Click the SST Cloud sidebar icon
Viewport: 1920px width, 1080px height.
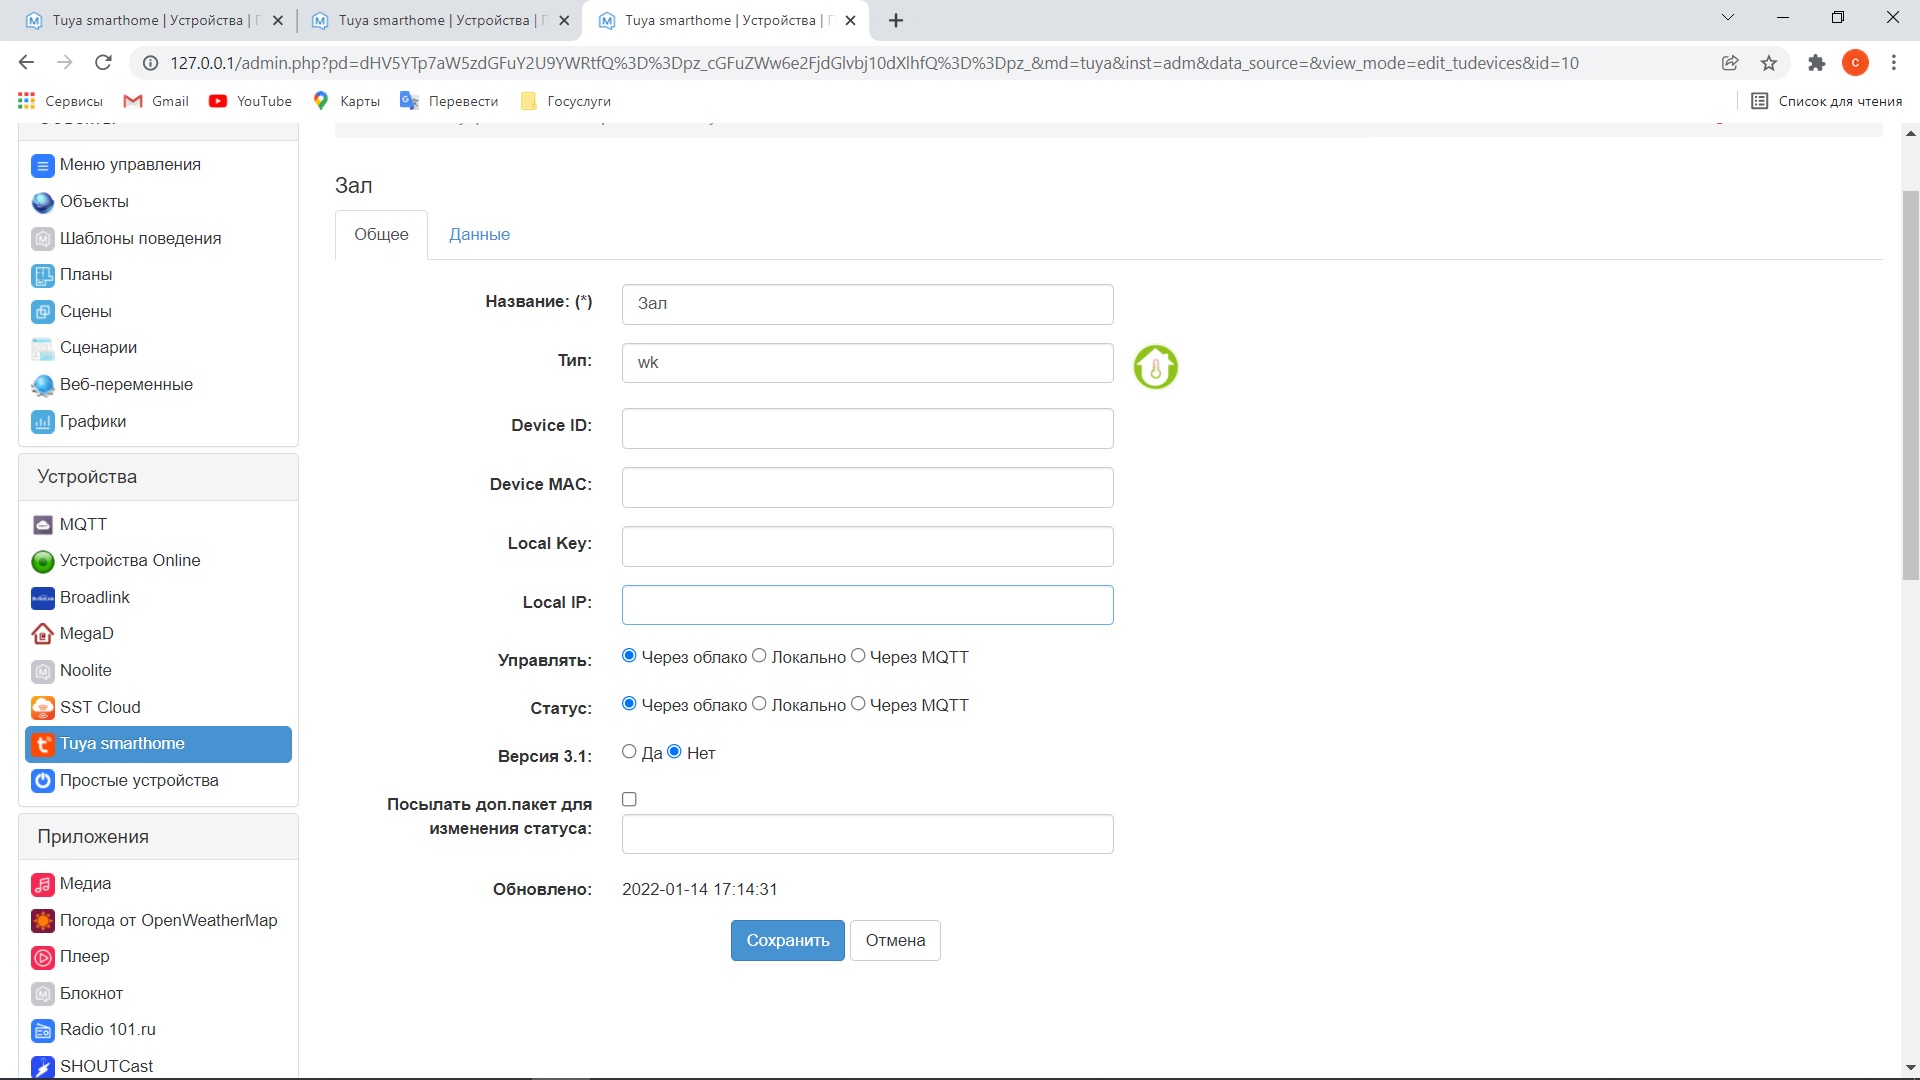click(x=42, y=708)
